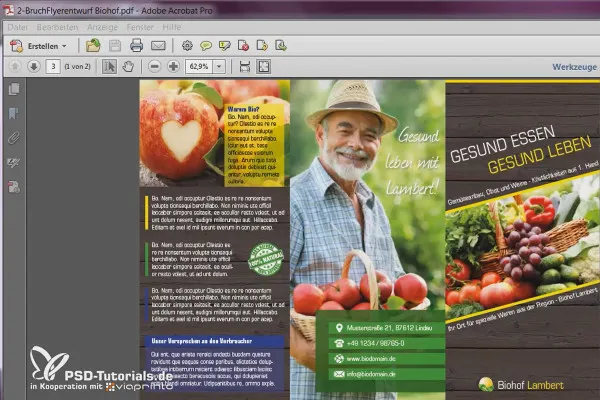600x400 pixels.
Task: Click the extract page icon
Action: tap(281, 46)
